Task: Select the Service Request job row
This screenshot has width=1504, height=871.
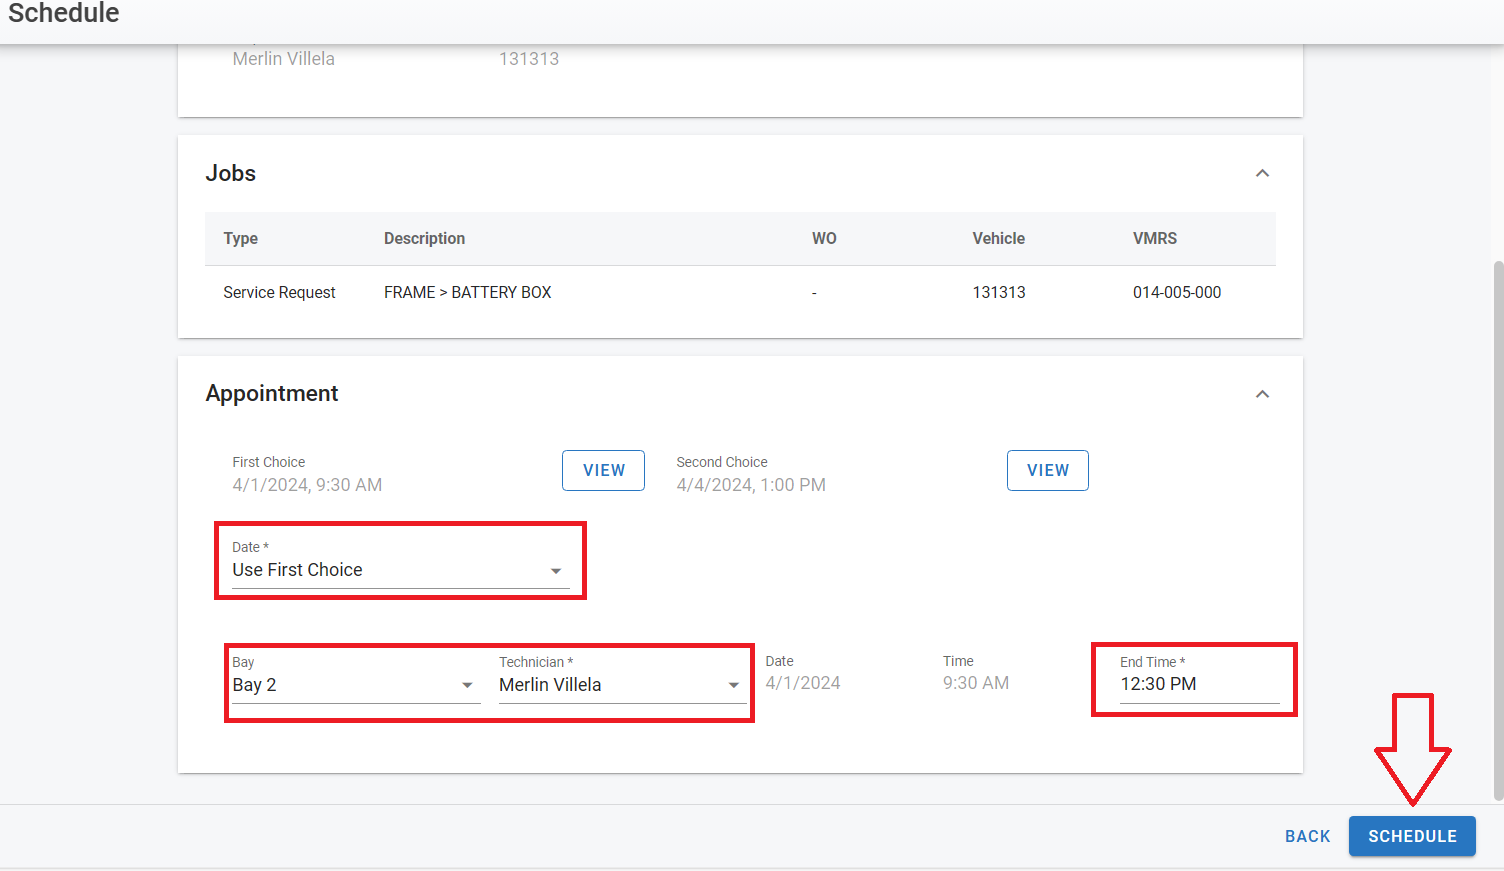Action: pos(740,292)
